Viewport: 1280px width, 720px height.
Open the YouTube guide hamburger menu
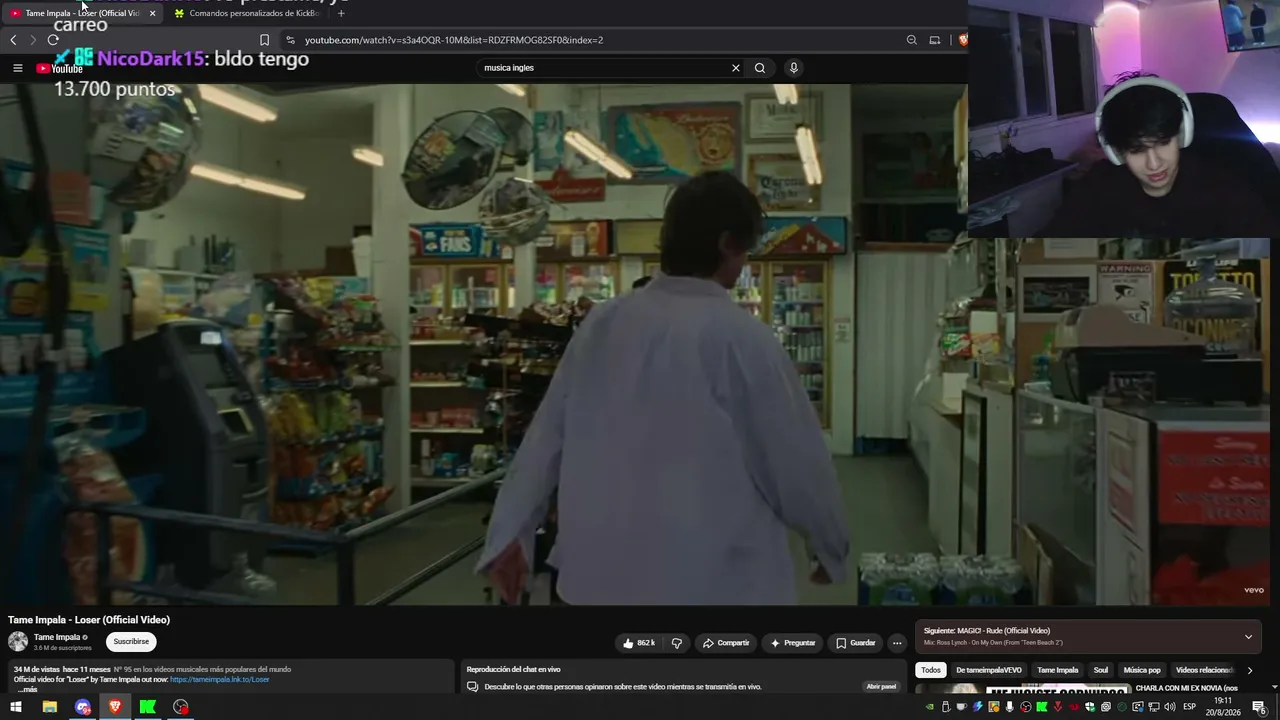[17, 68]
